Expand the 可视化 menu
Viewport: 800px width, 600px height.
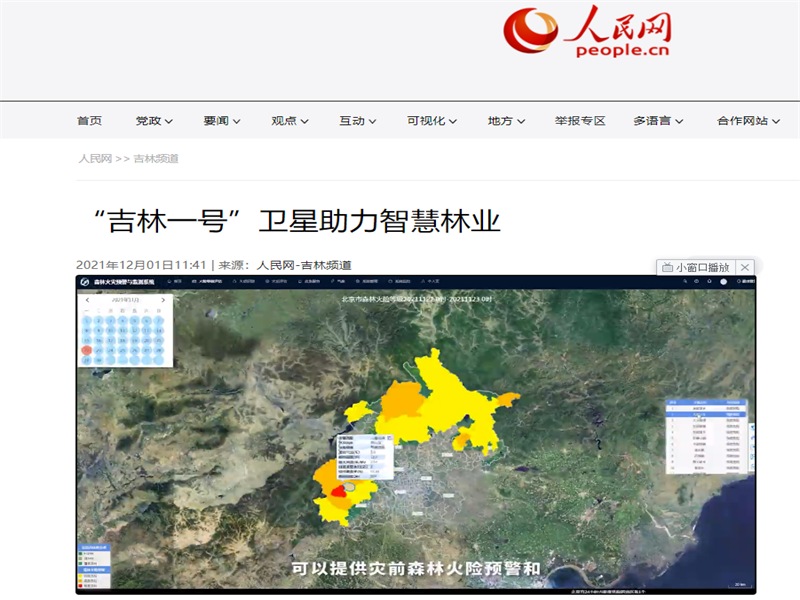pyautogui.click(x=432, y=121)
